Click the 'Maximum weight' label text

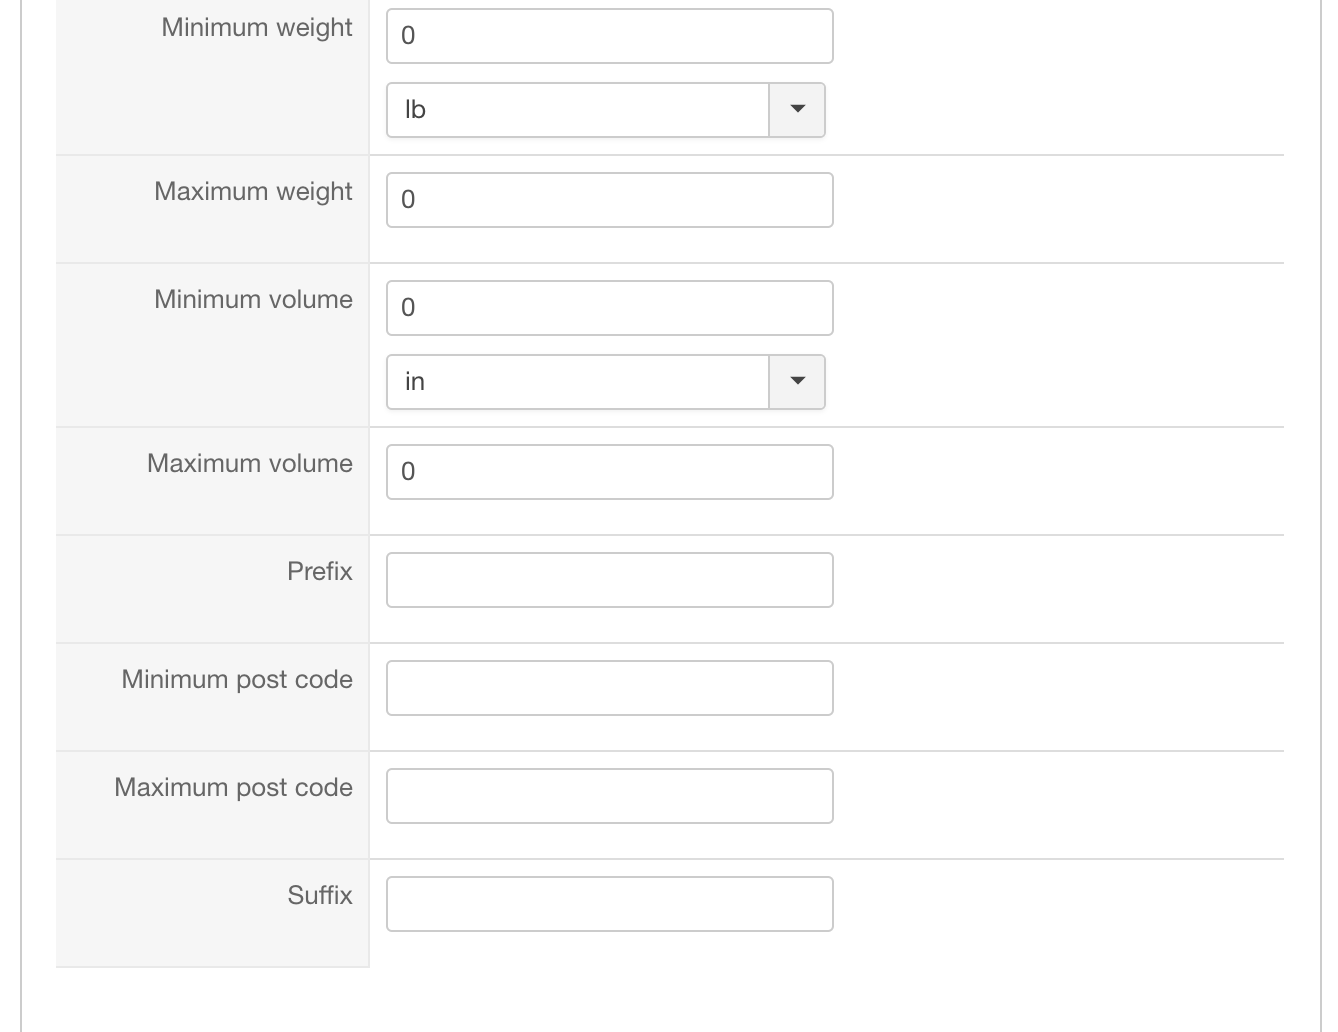(x=253, y=192)
